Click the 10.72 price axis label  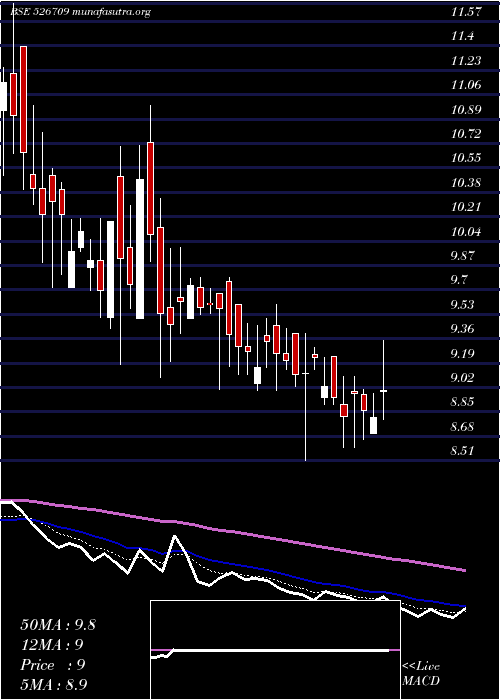466,133
